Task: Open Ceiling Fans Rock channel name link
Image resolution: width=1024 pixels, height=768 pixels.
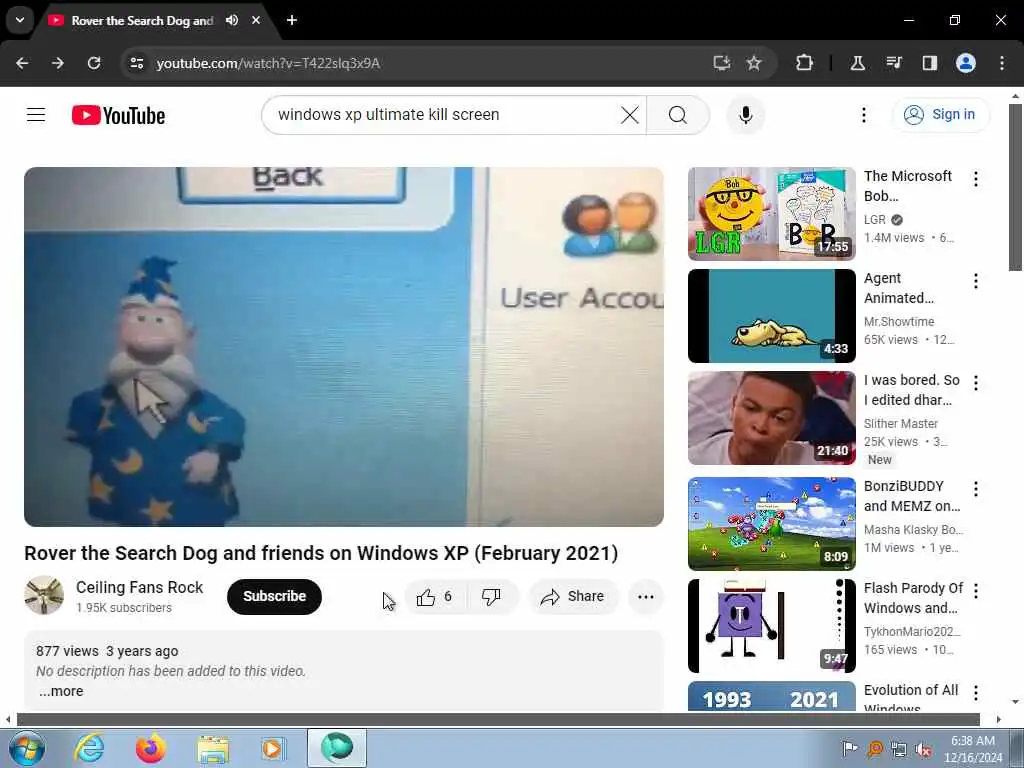Action: [x=139, y=587]
